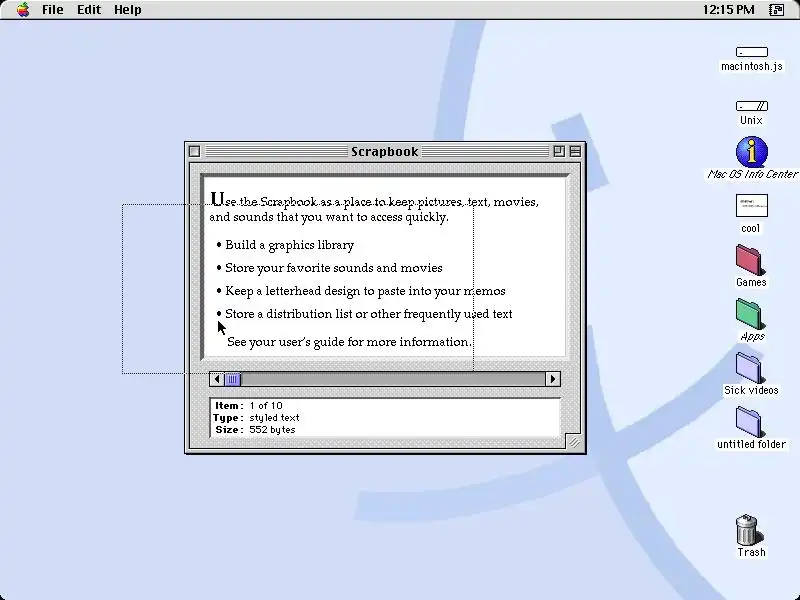Click the macintosh.js label text
The width and height of the screenshot is (800, 600).
tap(752, 66)
